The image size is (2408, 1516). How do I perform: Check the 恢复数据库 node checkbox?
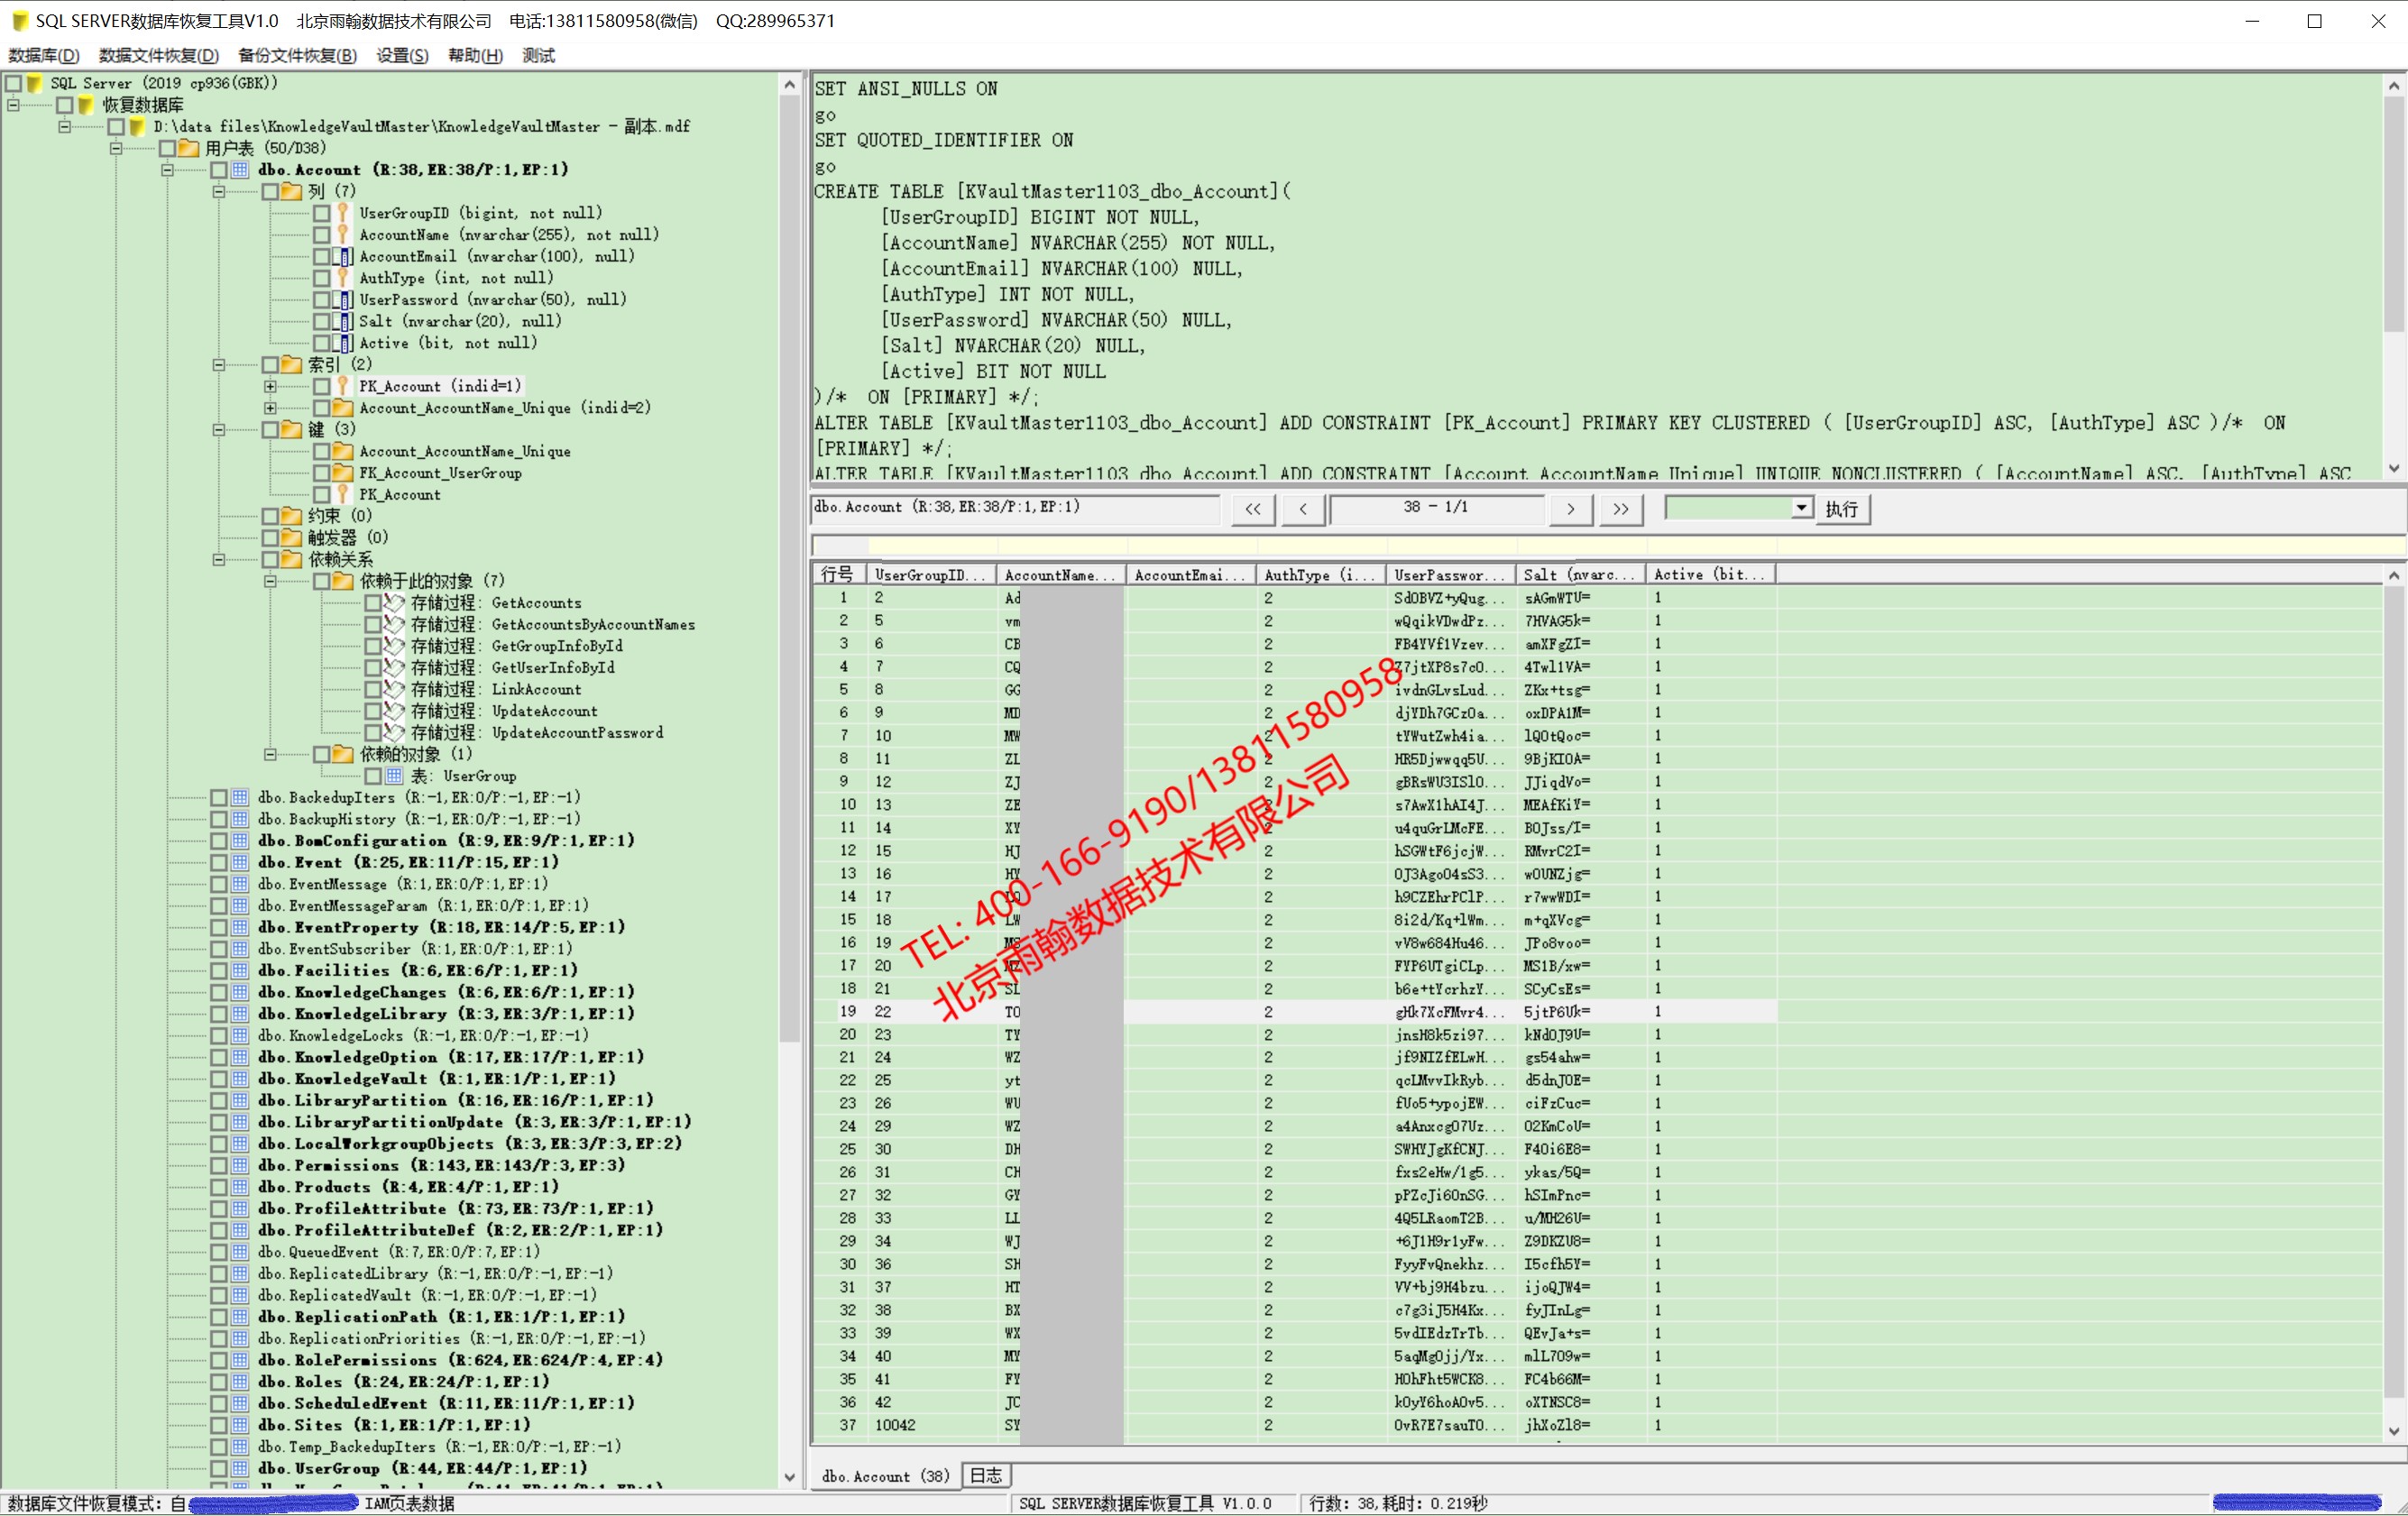pyautogui.click(x=65, y=105)
